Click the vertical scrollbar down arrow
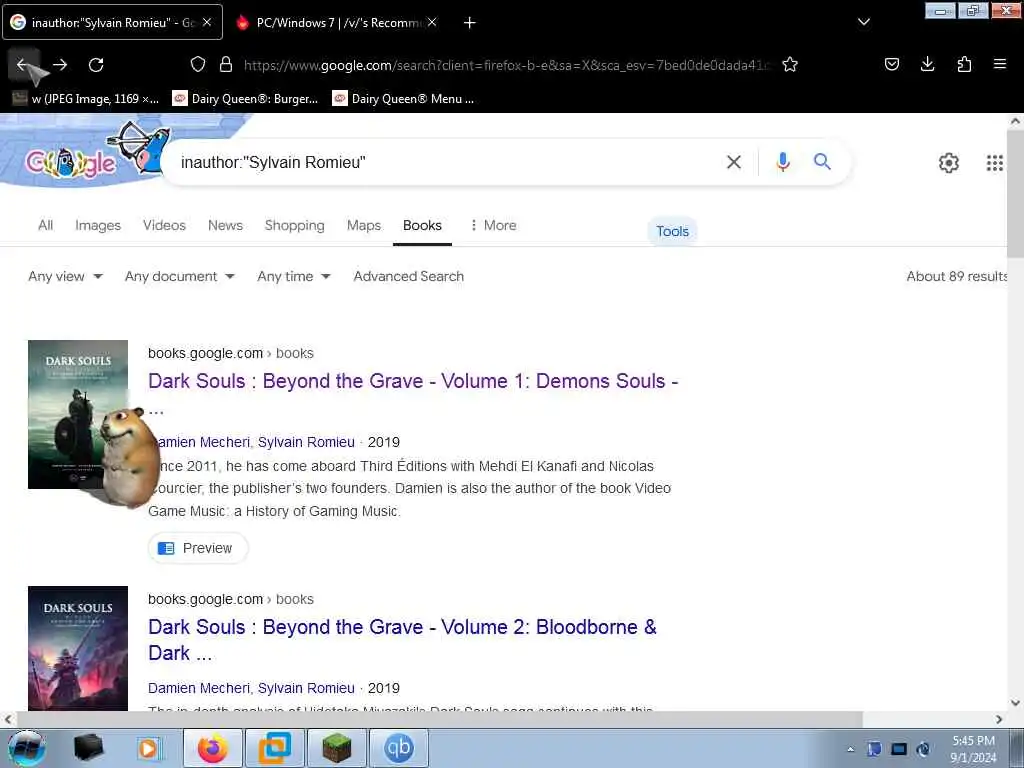This screenshot has height=768, width=1024. [x=1016, y=703]
